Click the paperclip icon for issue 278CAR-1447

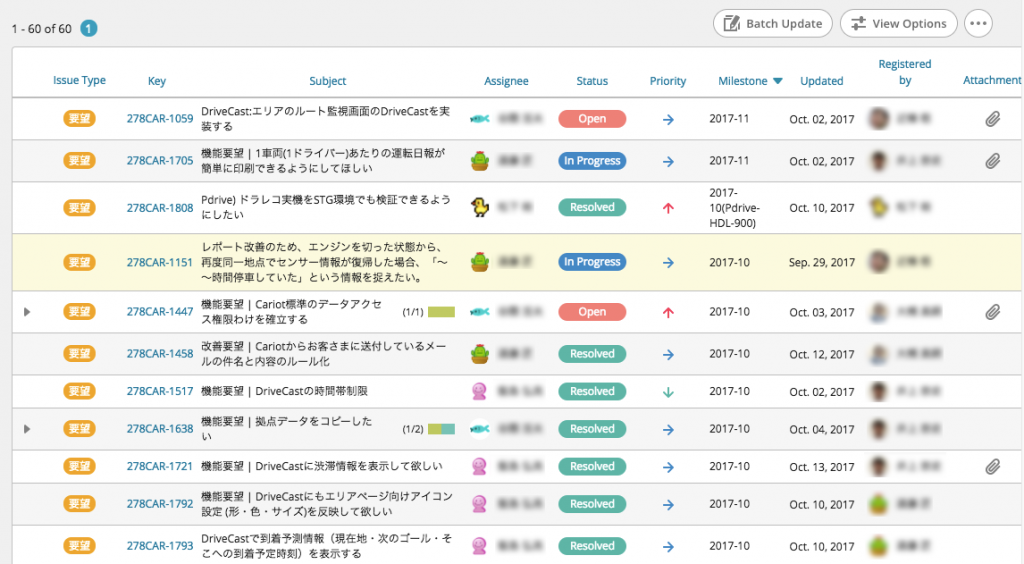pos(992,312)
